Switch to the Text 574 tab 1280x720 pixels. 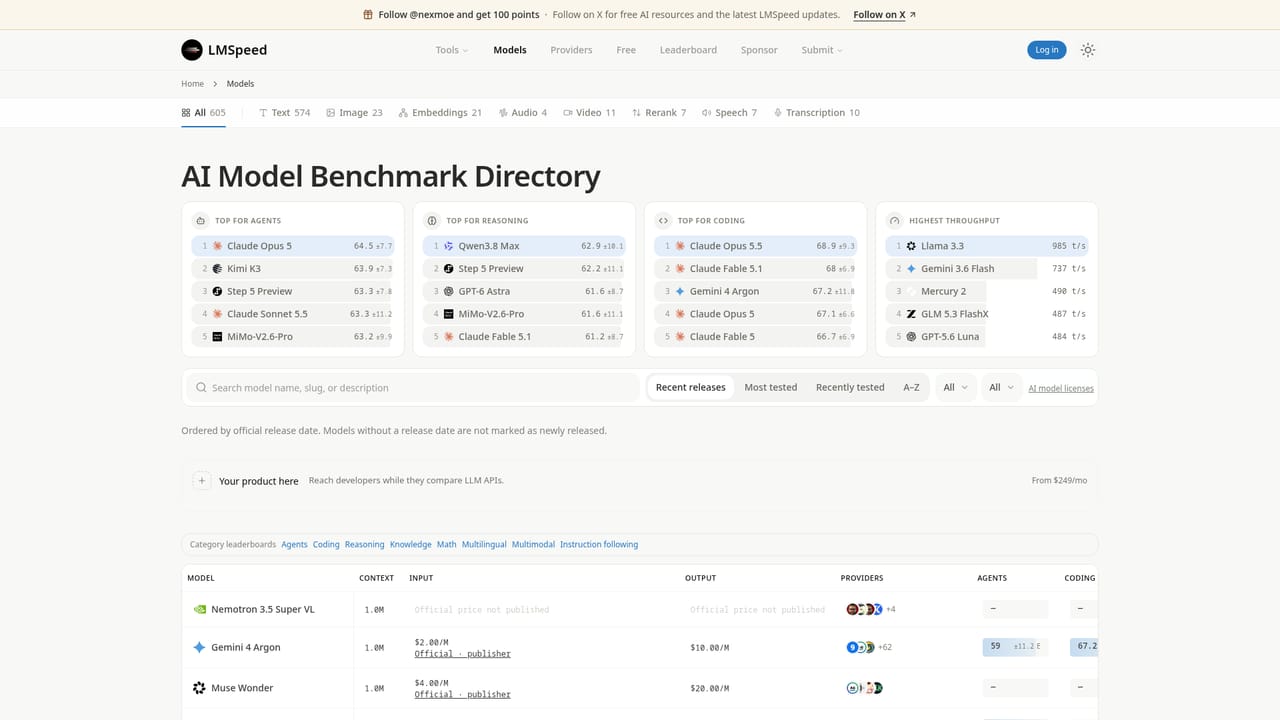point(284,113)
